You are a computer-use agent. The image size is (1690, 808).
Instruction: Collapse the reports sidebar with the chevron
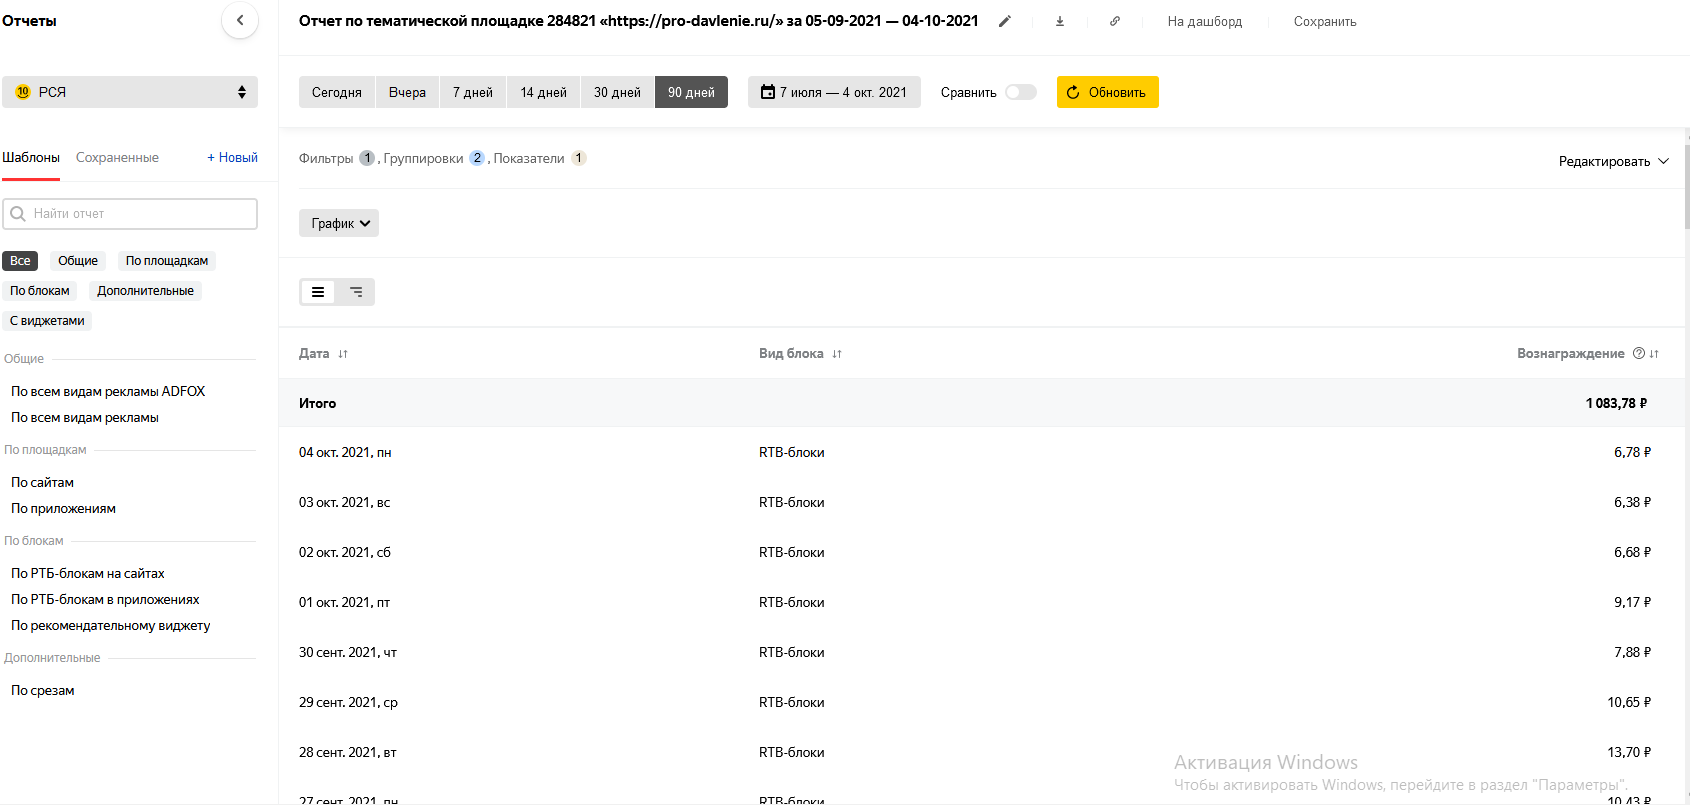pos(240,20)
